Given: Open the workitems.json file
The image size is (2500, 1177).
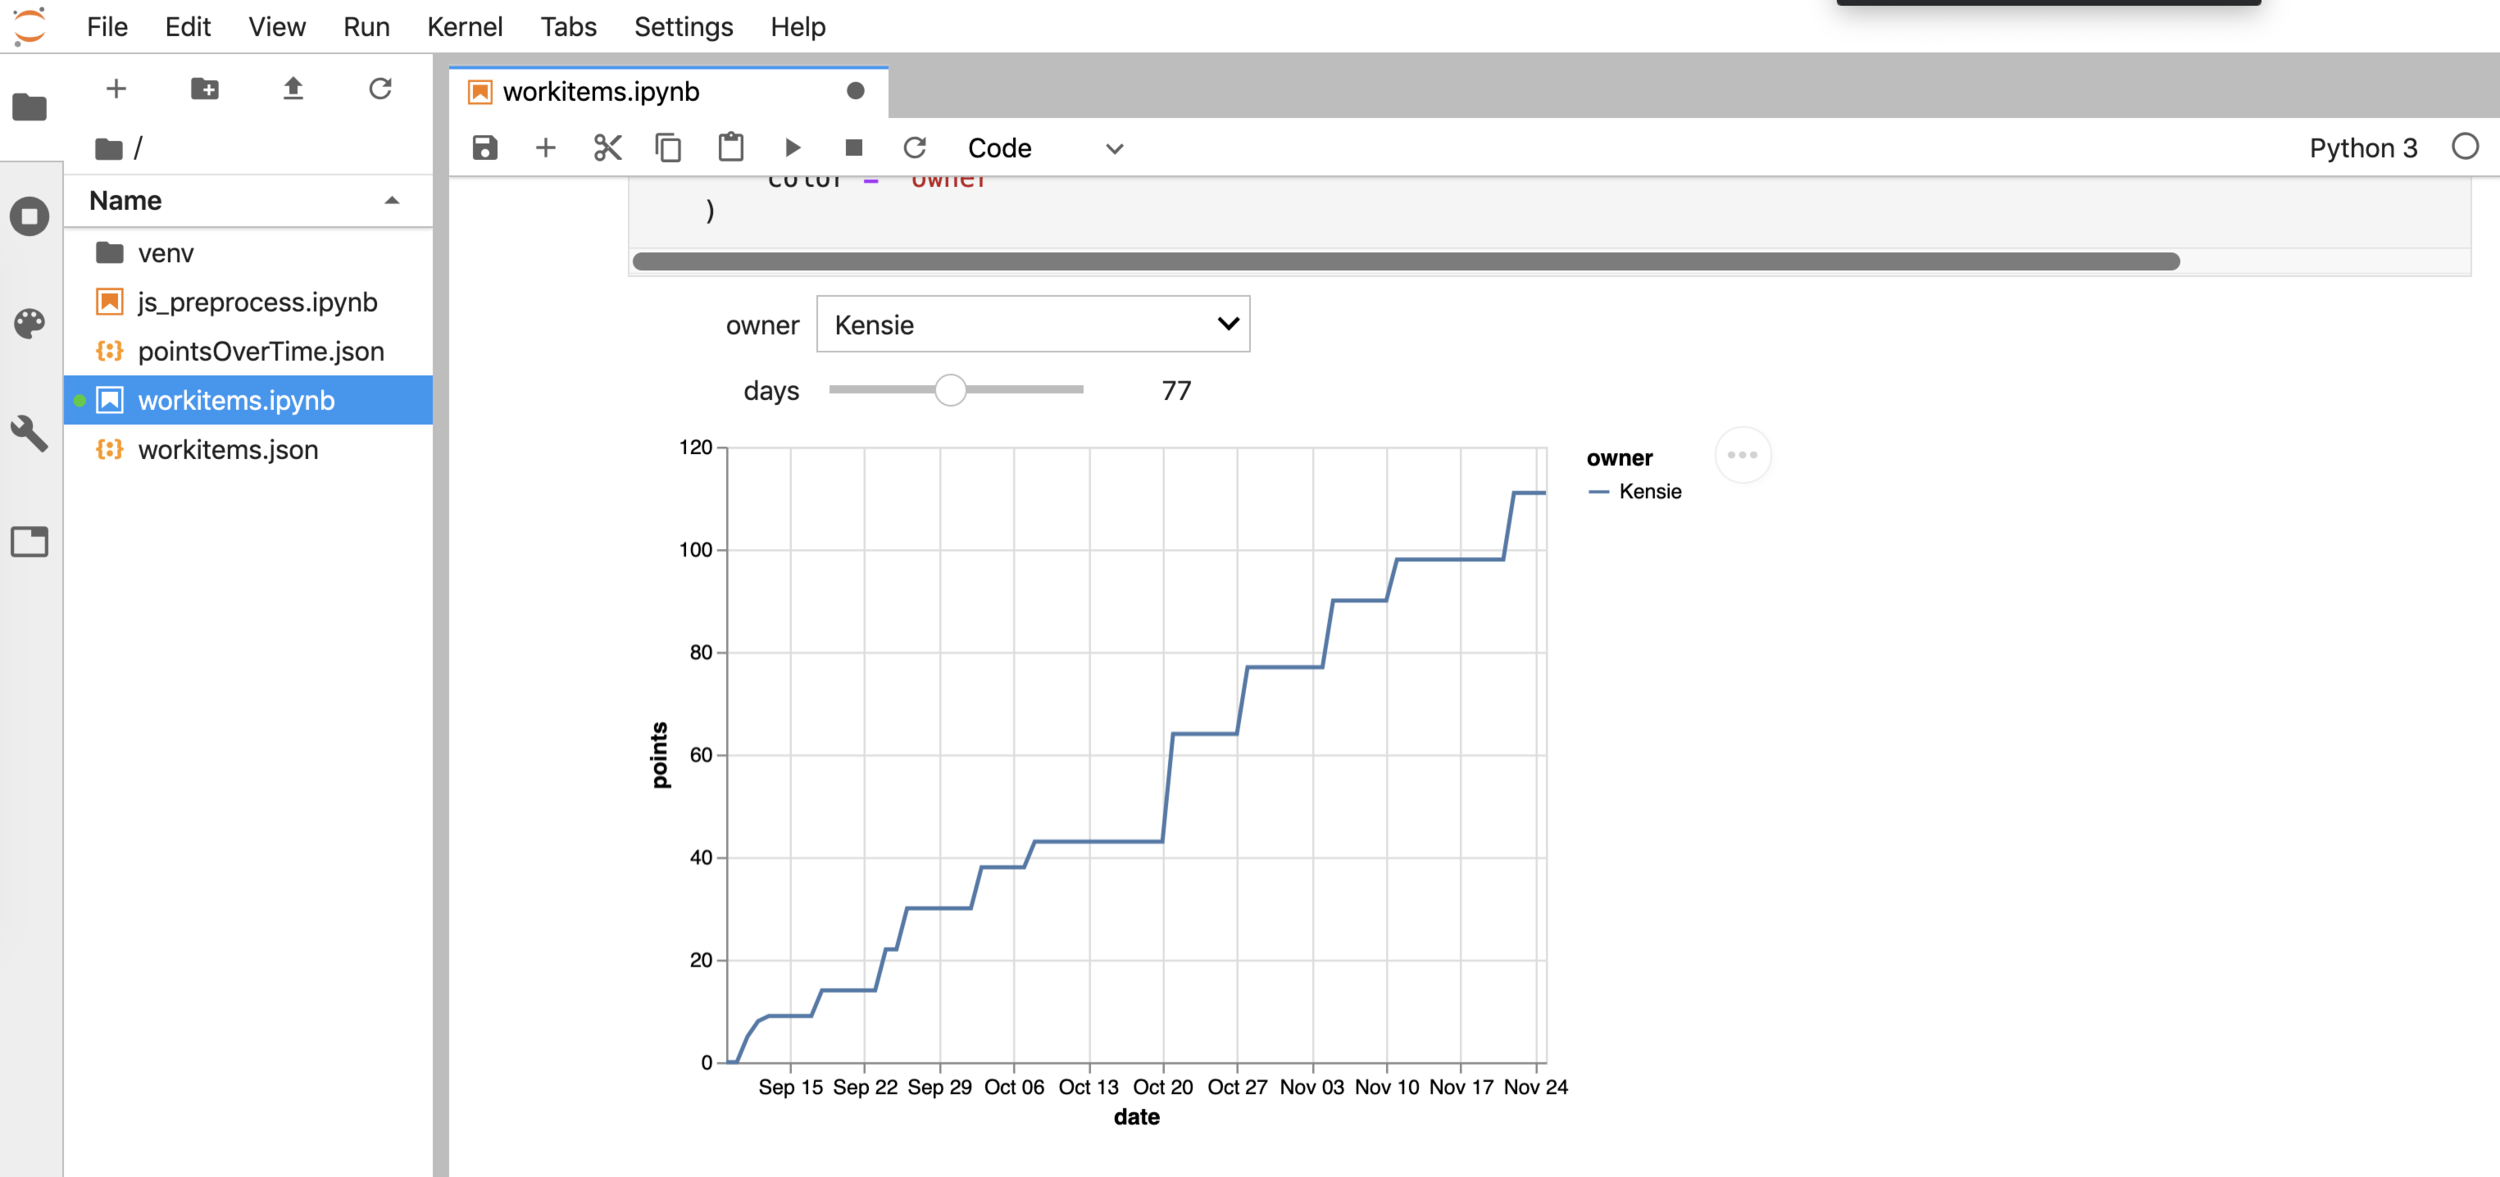Looking at the screenshot, I should (x=228, y=450).
